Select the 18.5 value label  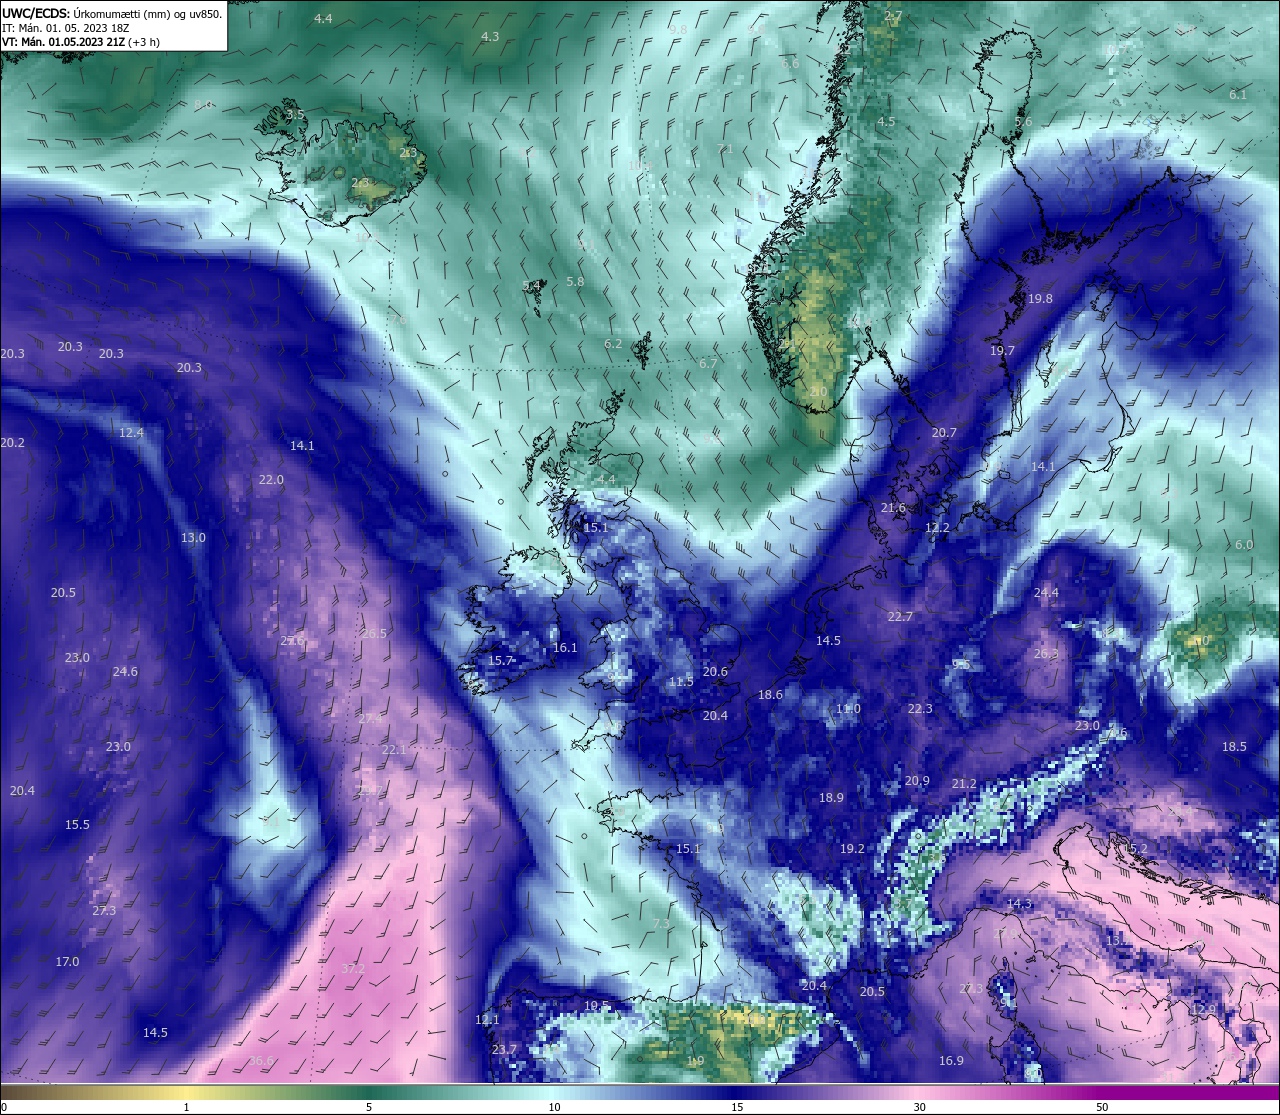1234,746
